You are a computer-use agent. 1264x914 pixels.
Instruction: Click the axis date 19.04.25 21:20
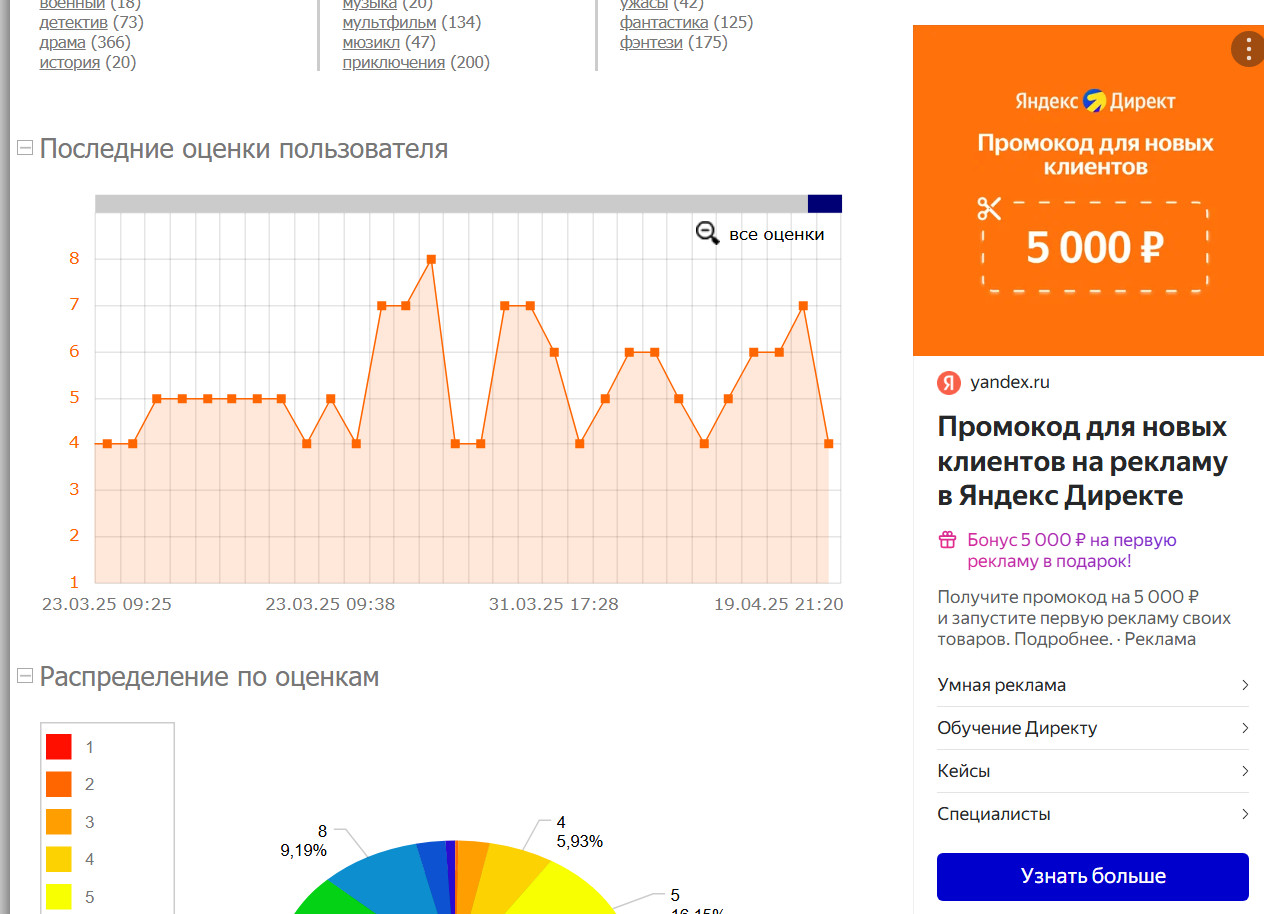tap(778, 604)
